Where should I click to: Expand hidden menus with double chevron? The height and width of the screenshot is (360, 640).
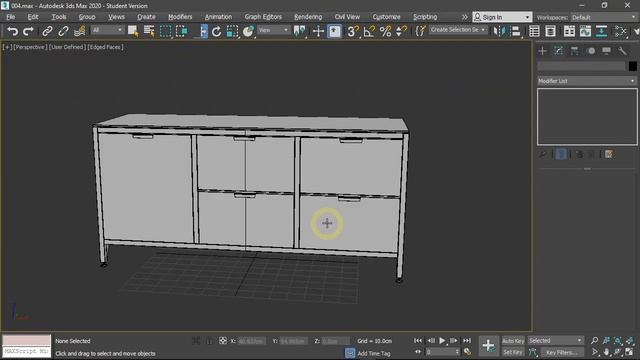click(464, 17)
